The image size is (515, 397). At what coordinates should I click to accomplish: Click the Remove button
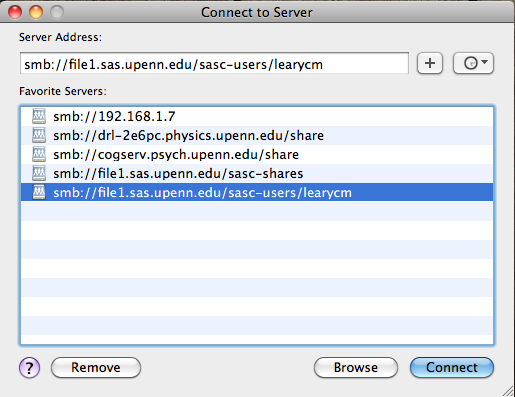tap(96, 367)
